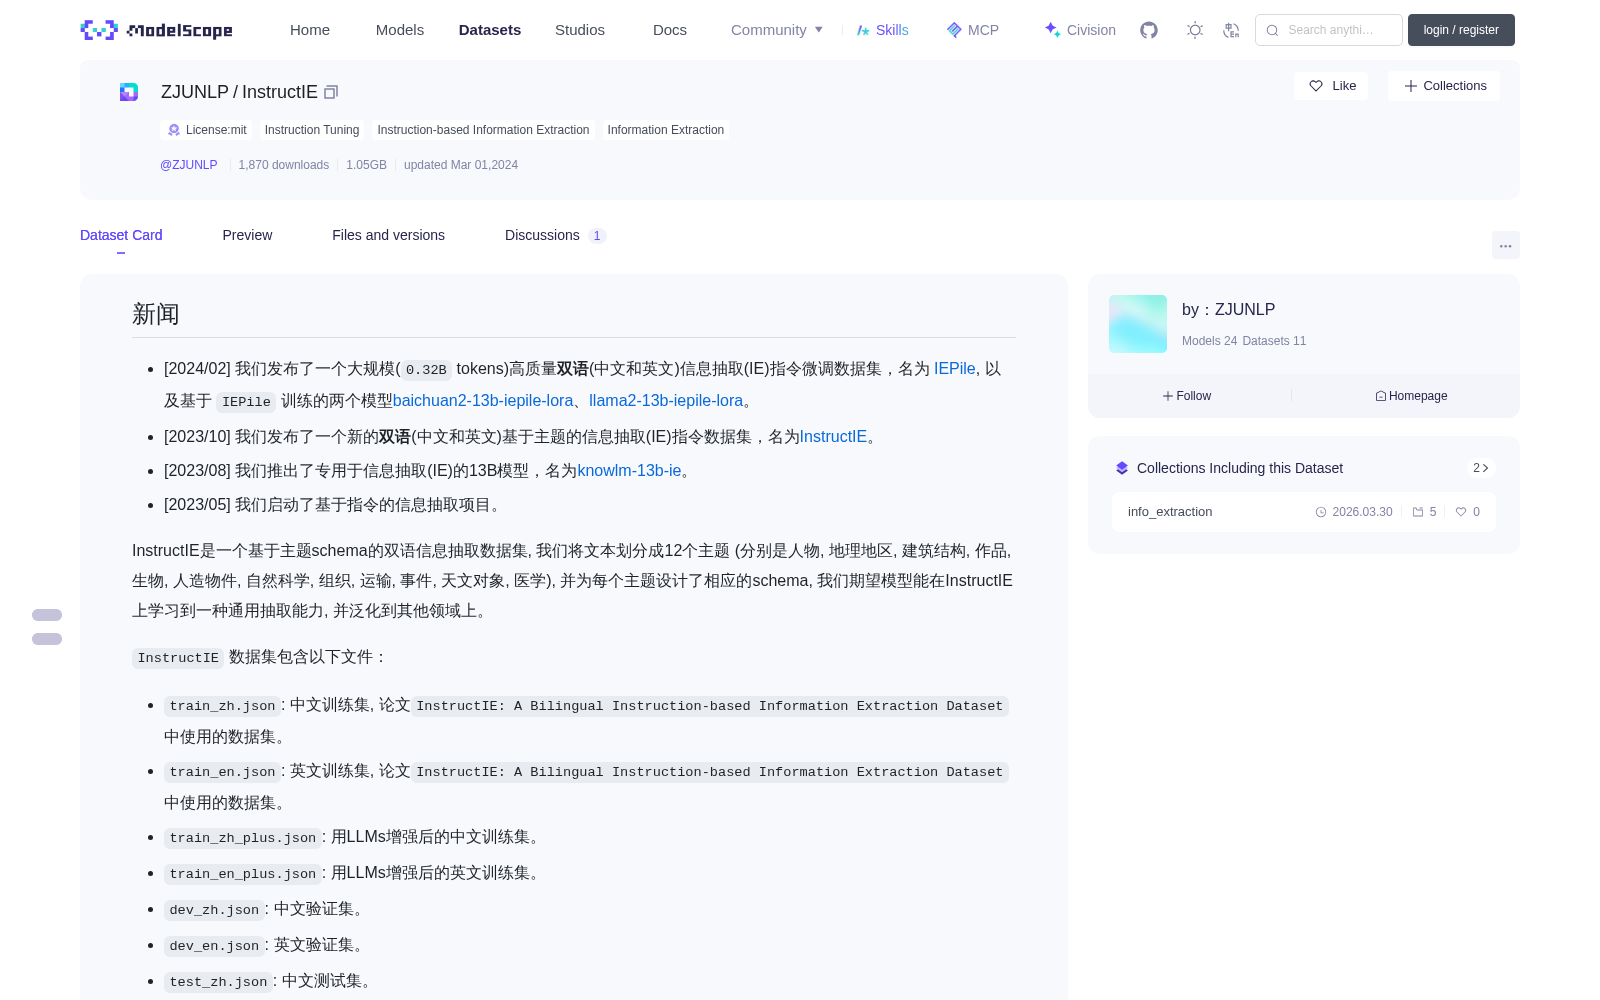Click the floating side widget upper bar
This screenshot has height=1000, width=1600.
pyautogui.click(x=47, y=615)
